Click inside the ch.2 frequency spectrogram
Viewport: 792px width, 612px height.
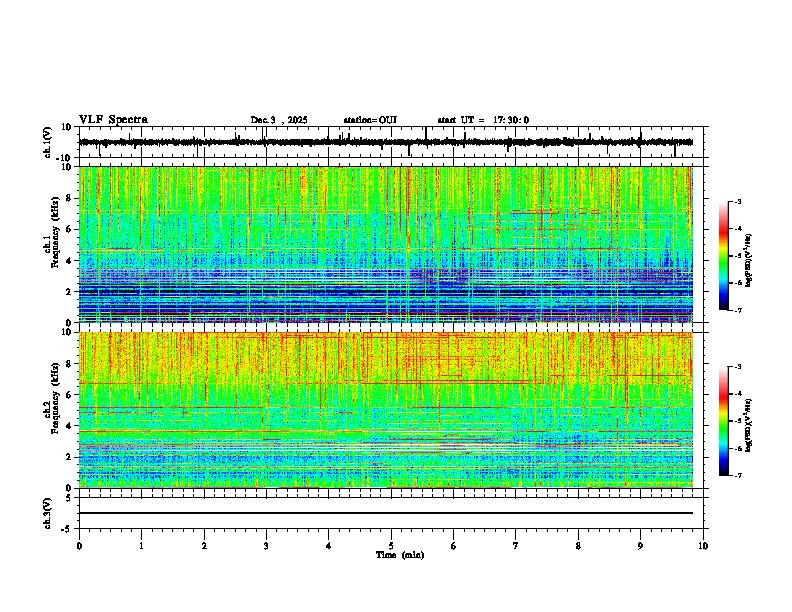click(x=385, y=410)
